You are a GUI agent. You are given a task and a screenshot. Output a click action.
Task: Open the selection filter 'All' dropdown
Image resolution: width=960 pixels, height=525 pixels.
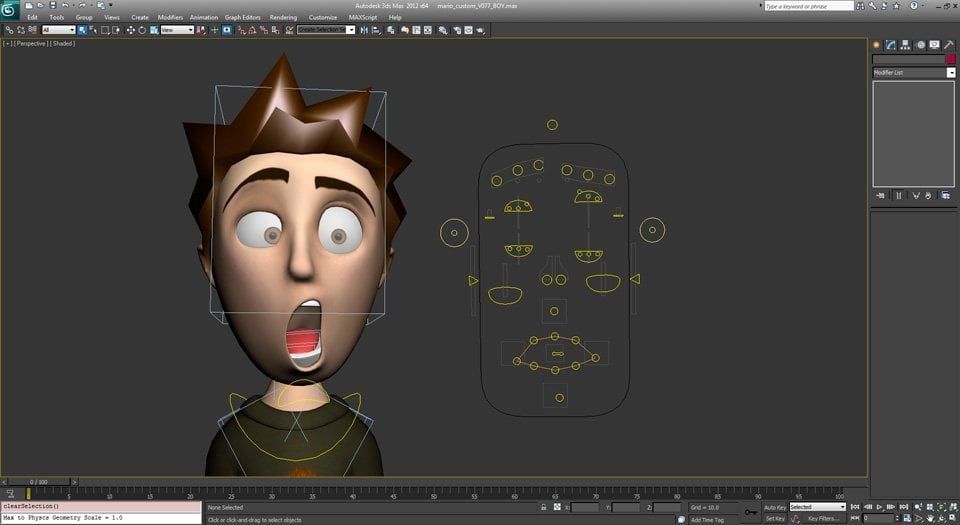[58, 30]
